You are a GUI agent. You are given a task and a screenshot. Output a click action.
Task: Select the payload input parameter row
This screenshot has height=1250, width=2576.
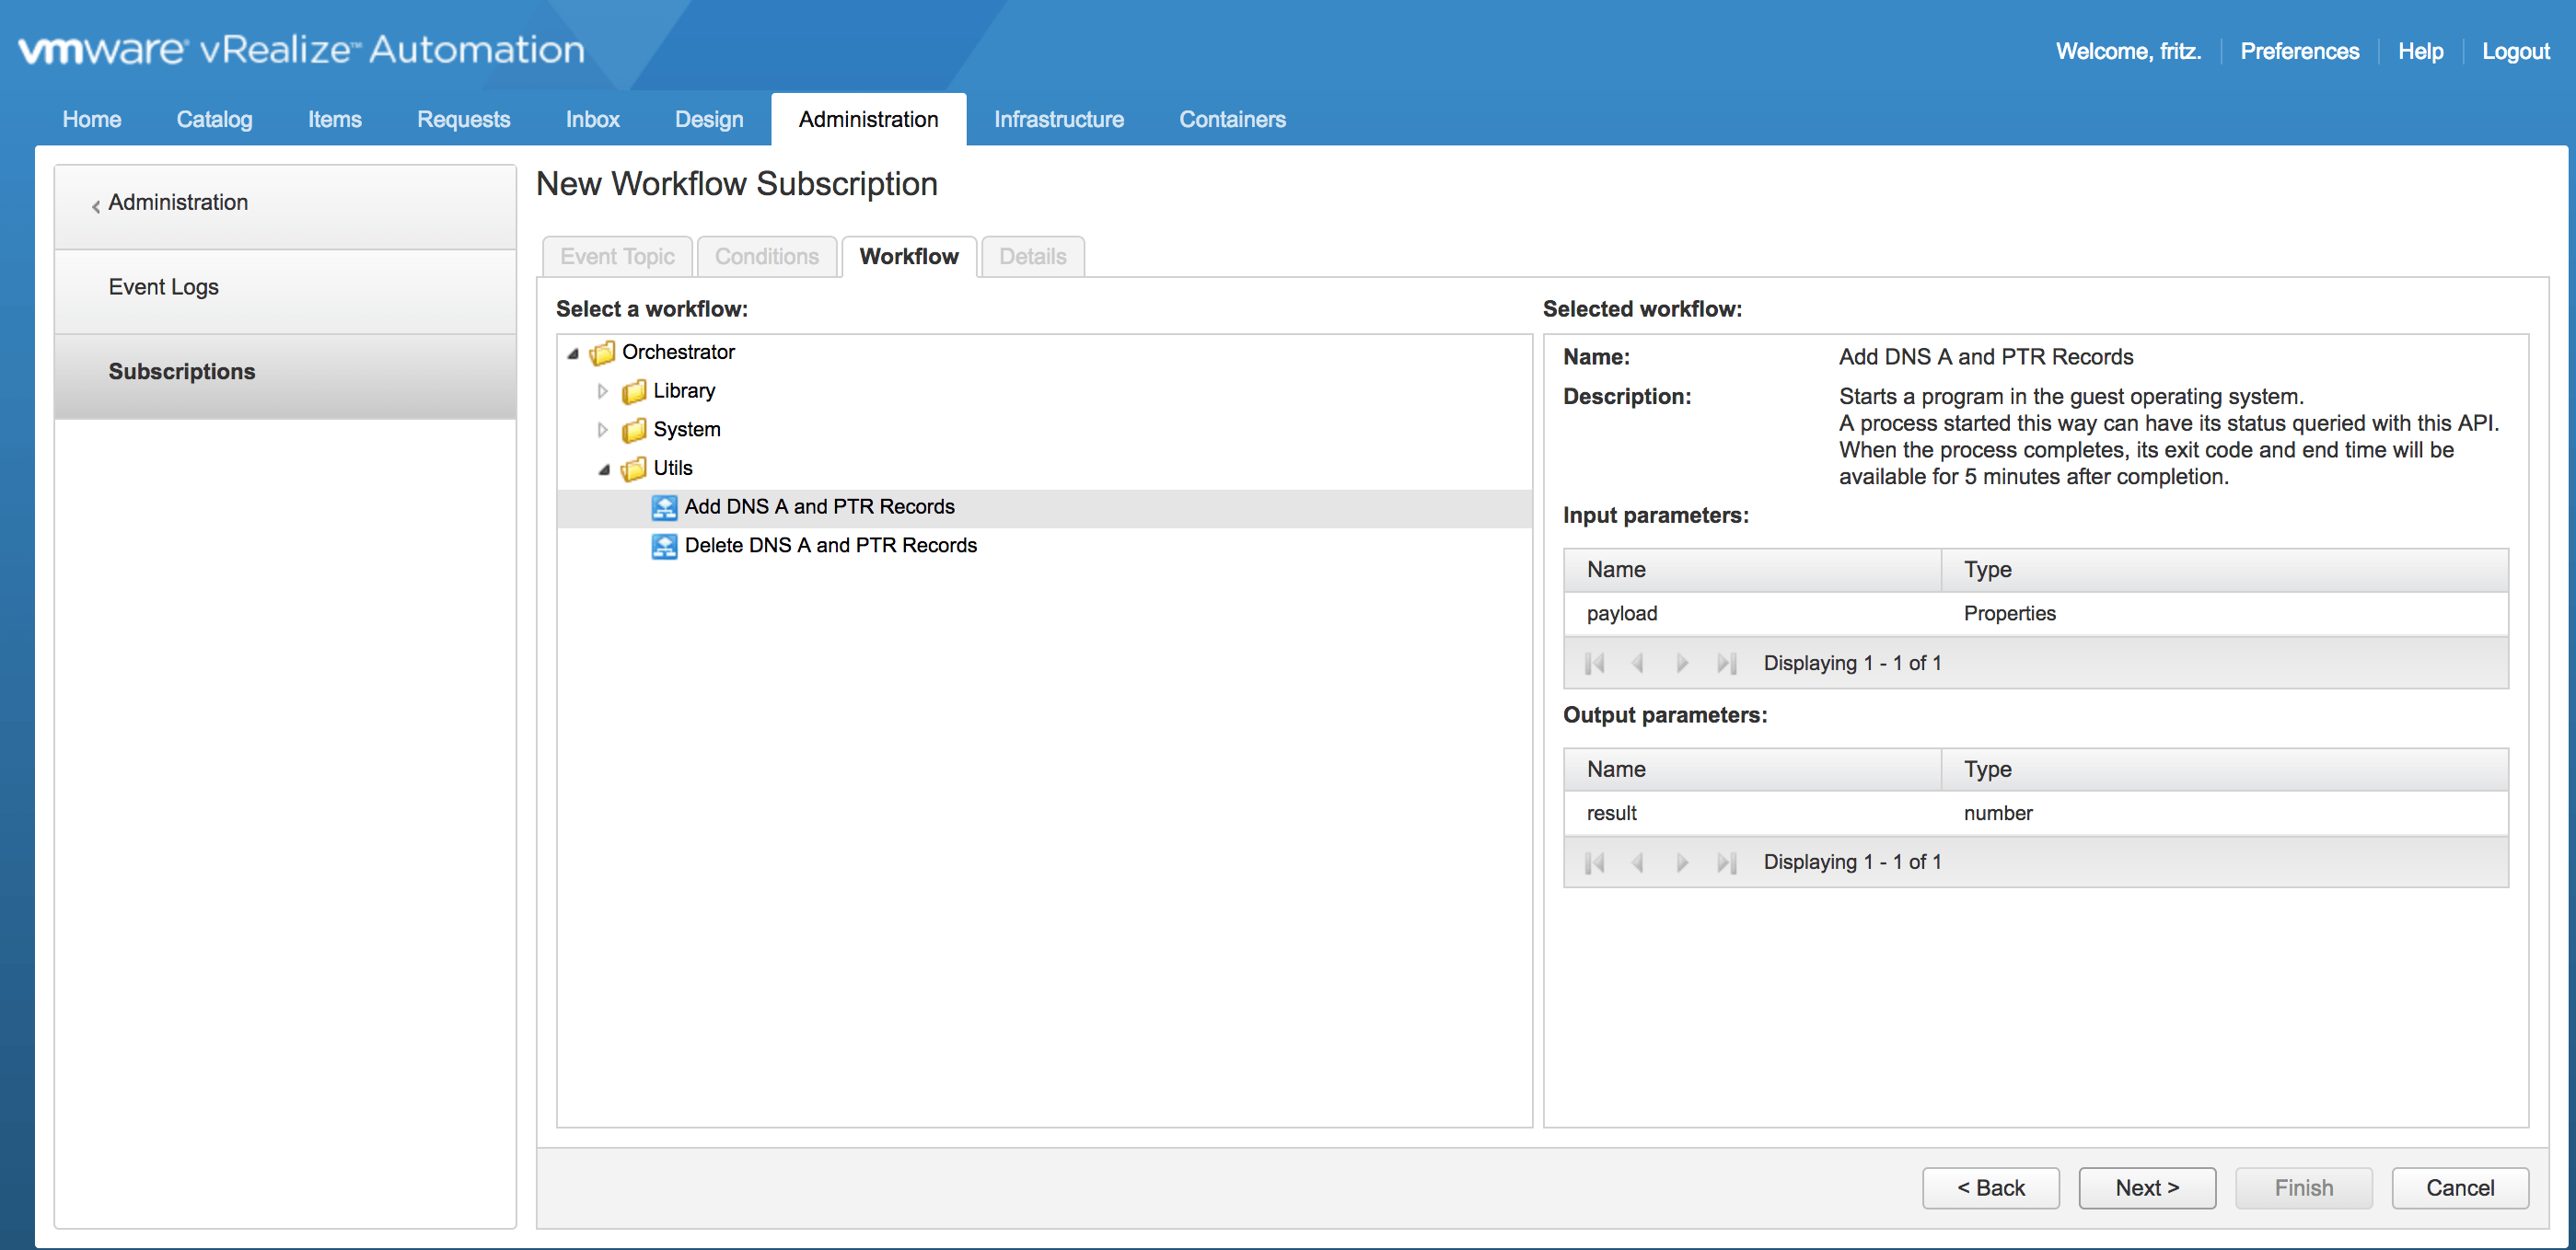click(2036, 614)
